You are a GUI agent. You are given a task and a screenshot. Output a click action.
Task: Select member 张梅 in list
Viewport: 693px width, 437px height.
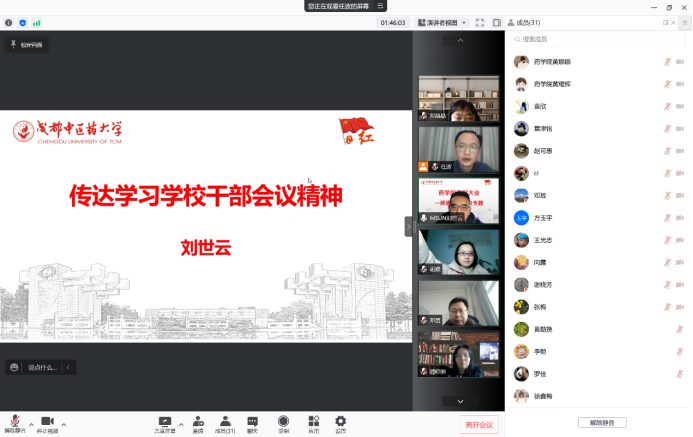(599, 307)
